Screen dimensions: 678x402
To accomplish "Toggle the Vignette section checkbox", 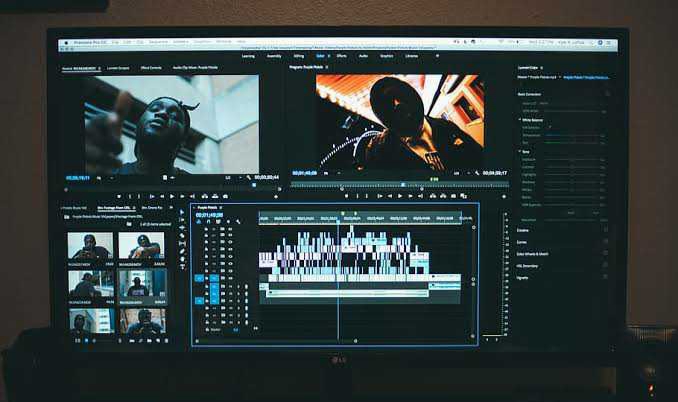I will [605, 278].
